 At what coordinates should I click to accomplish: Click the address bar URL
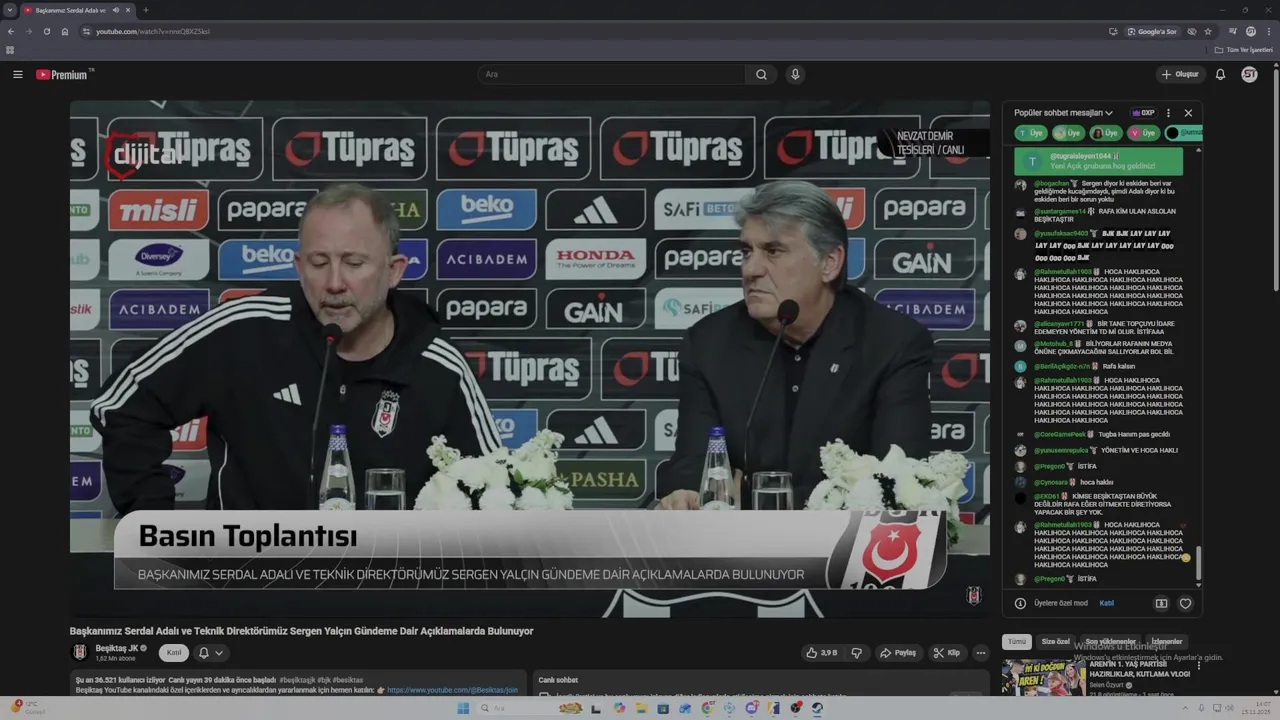click(153, 31)
